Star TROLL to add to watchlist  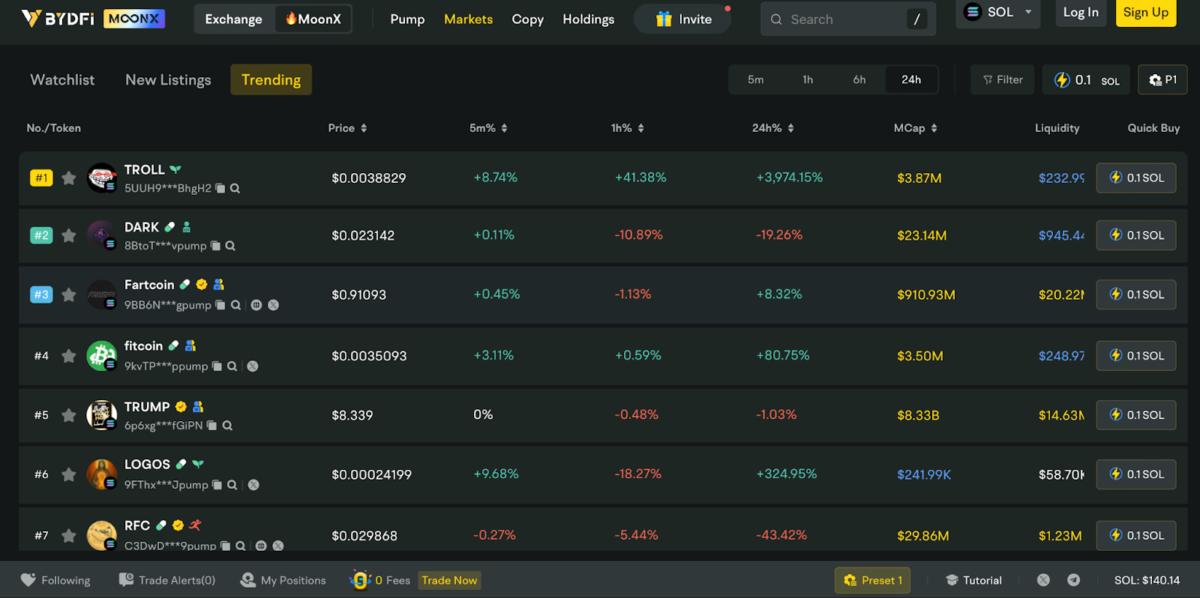68,178
